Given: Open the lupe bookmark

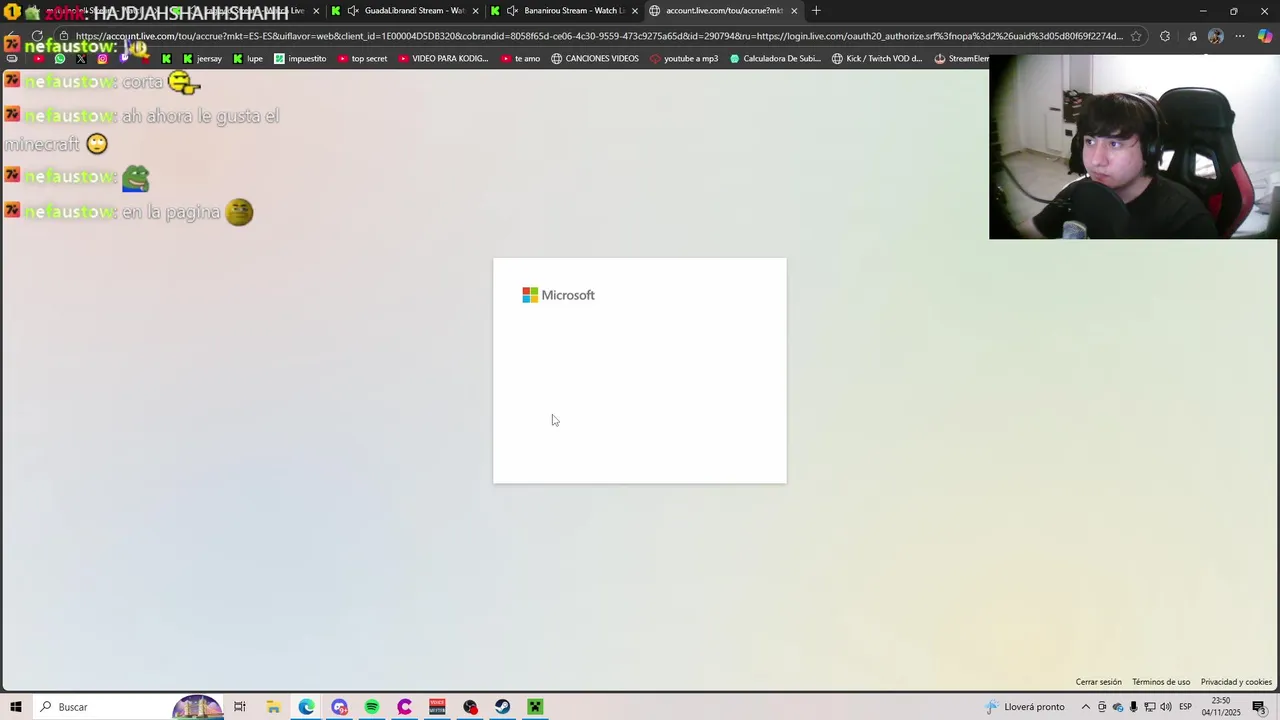Looking at the screenshot, I should [248, 59].
